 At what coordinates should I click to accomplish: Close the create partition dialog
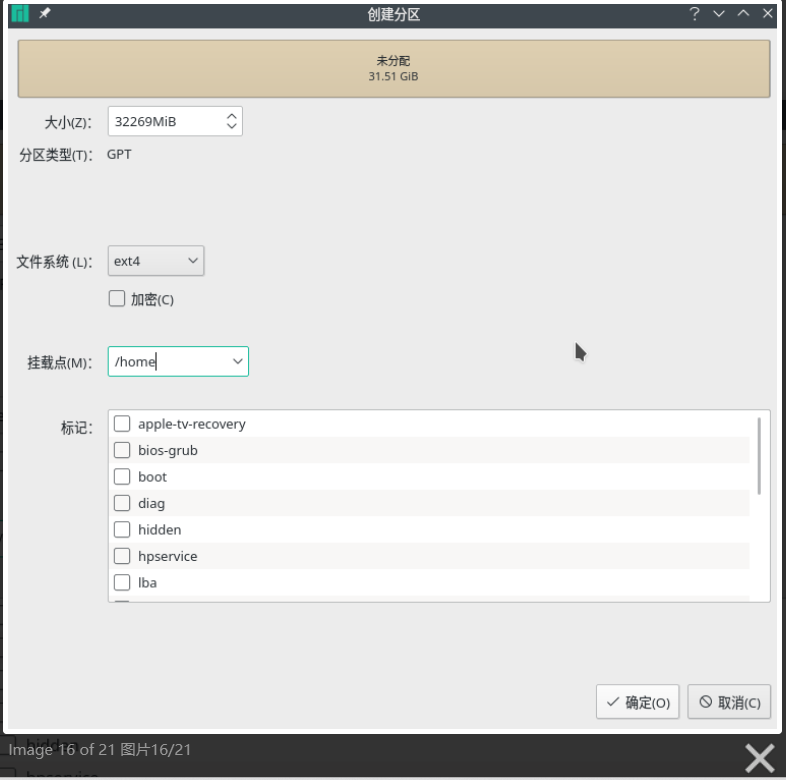768,14
